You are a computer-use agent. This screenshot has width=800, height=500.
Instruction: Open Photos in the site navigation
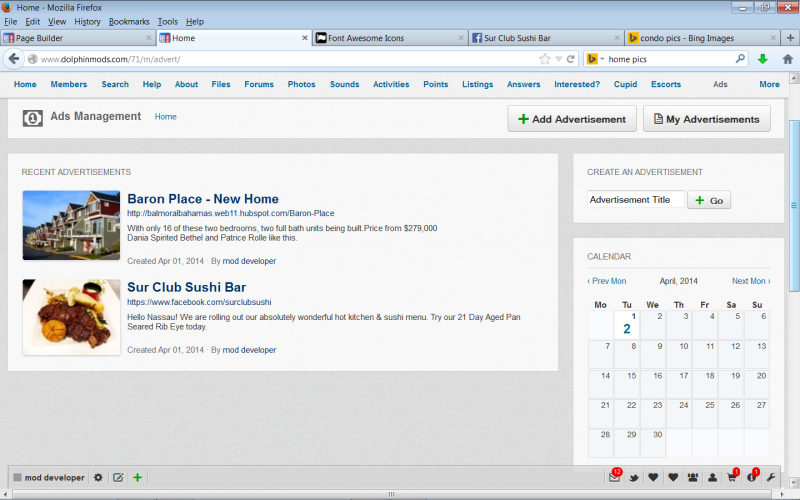click(x=301, y=84)
